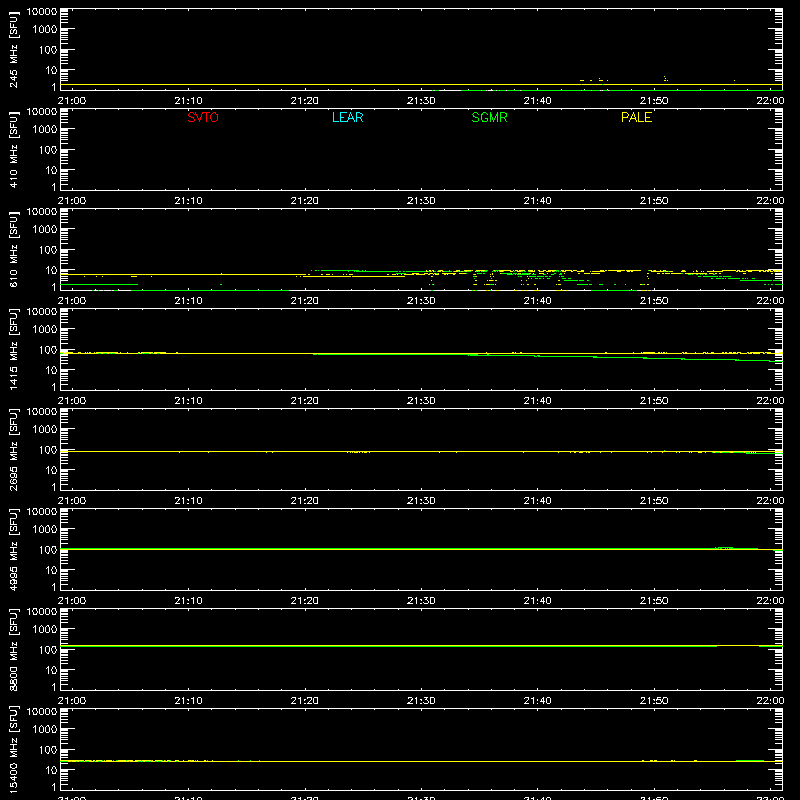Click 22:00 tick label below 4995 MHz plot

click(770, 601)
